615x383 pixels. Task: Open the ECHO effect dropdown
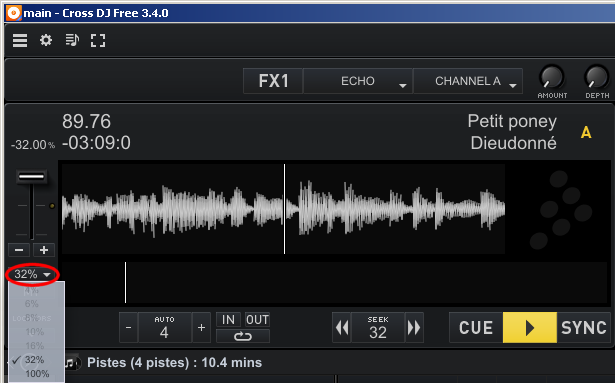coord(358,81)
